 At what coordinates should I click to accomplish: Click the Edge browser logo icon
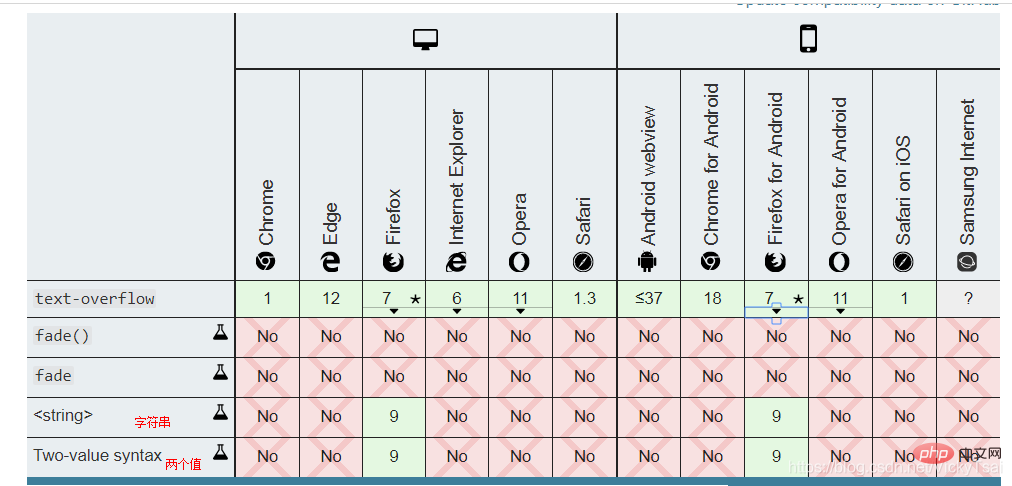330,261
